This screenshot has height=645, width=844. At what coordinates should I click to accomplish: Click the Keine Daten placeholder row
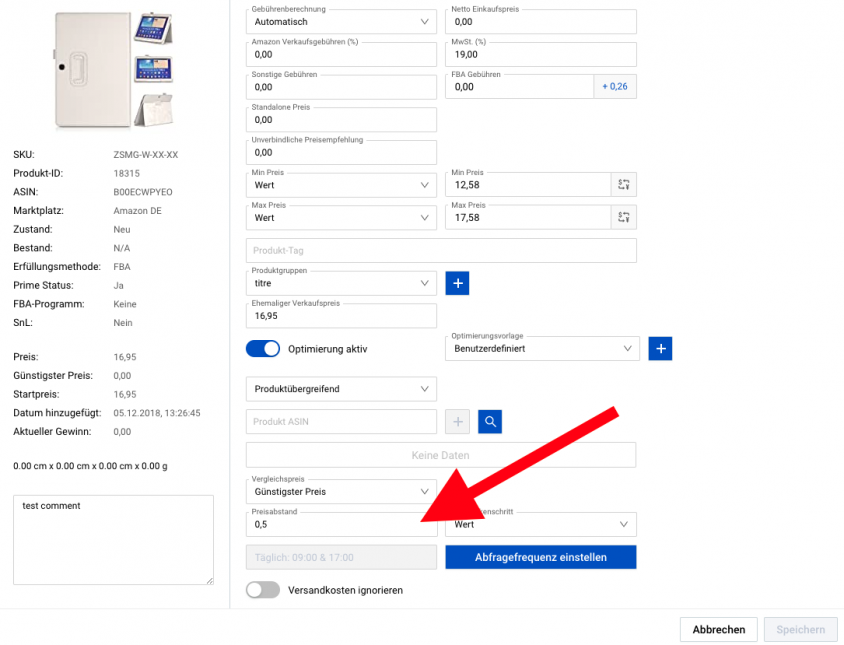441,455
